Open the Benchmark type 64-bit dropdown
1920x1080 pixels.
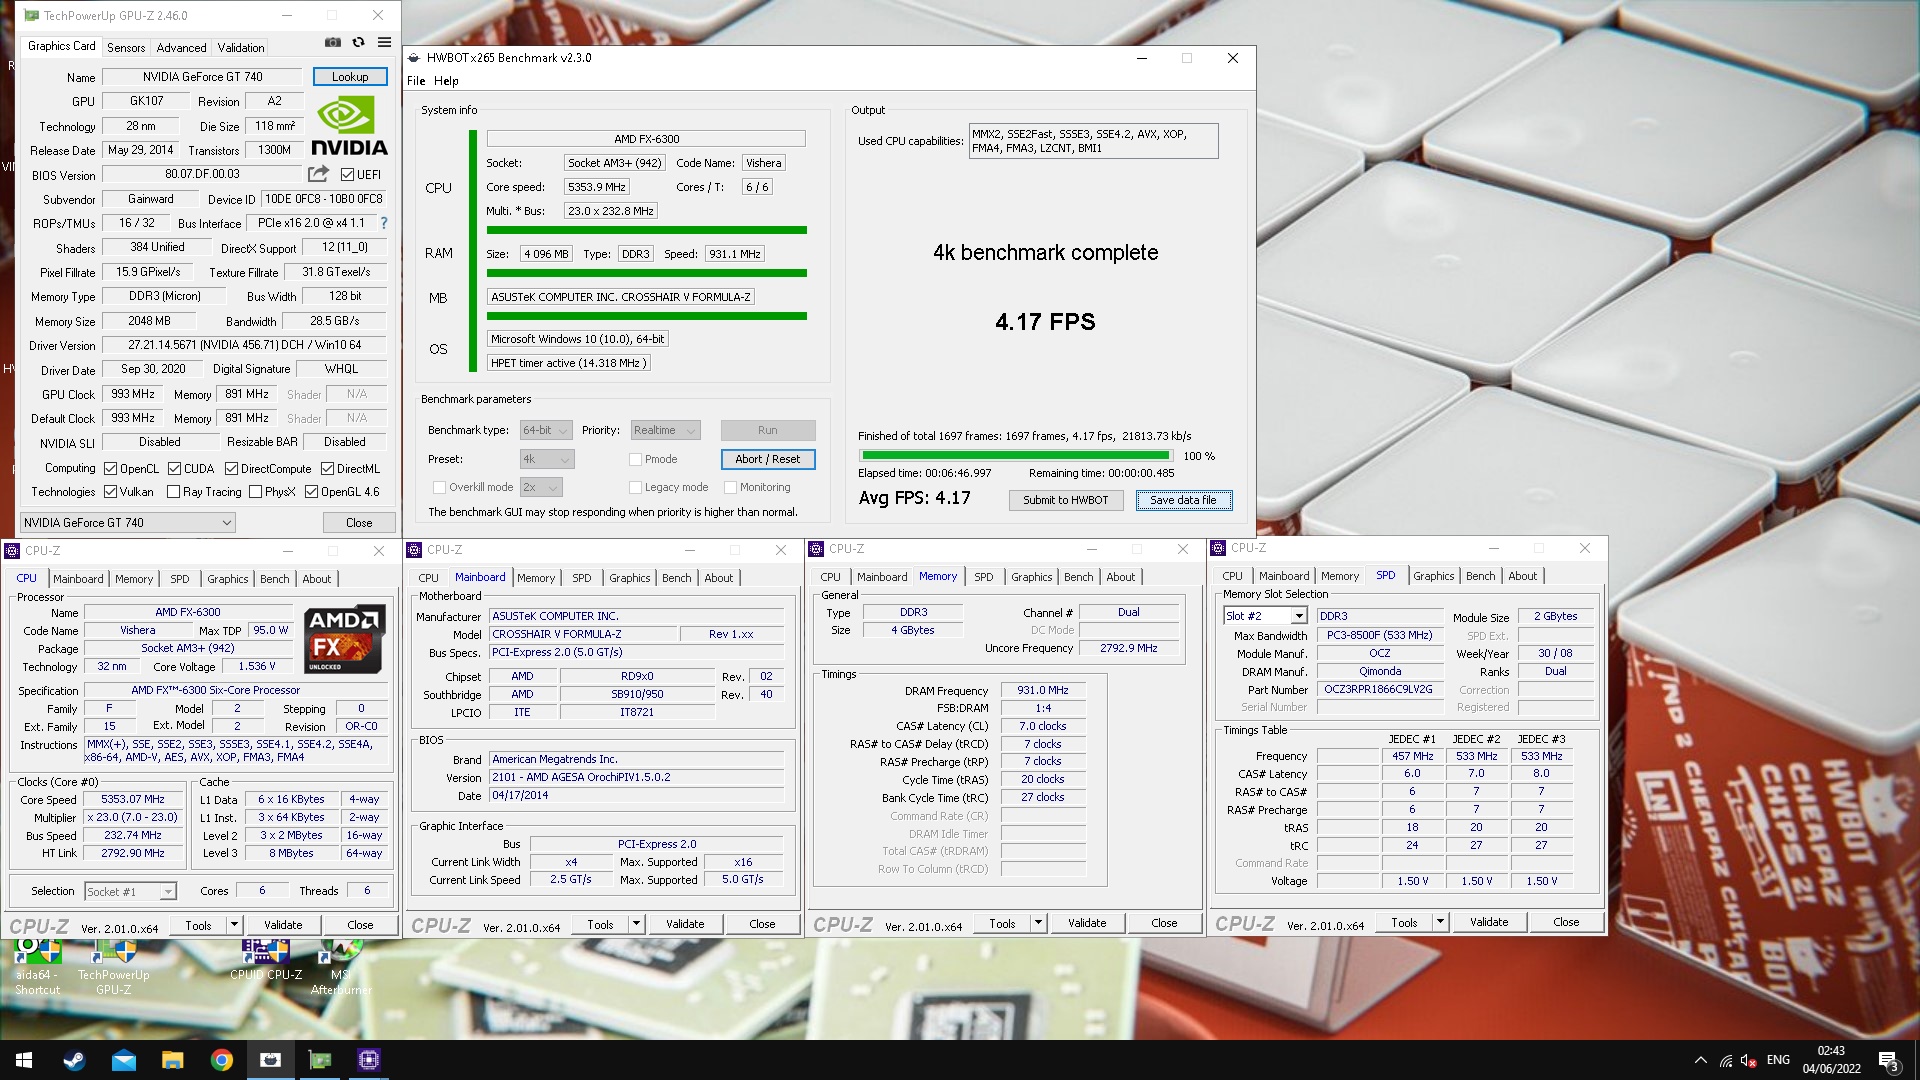(545, 431)
